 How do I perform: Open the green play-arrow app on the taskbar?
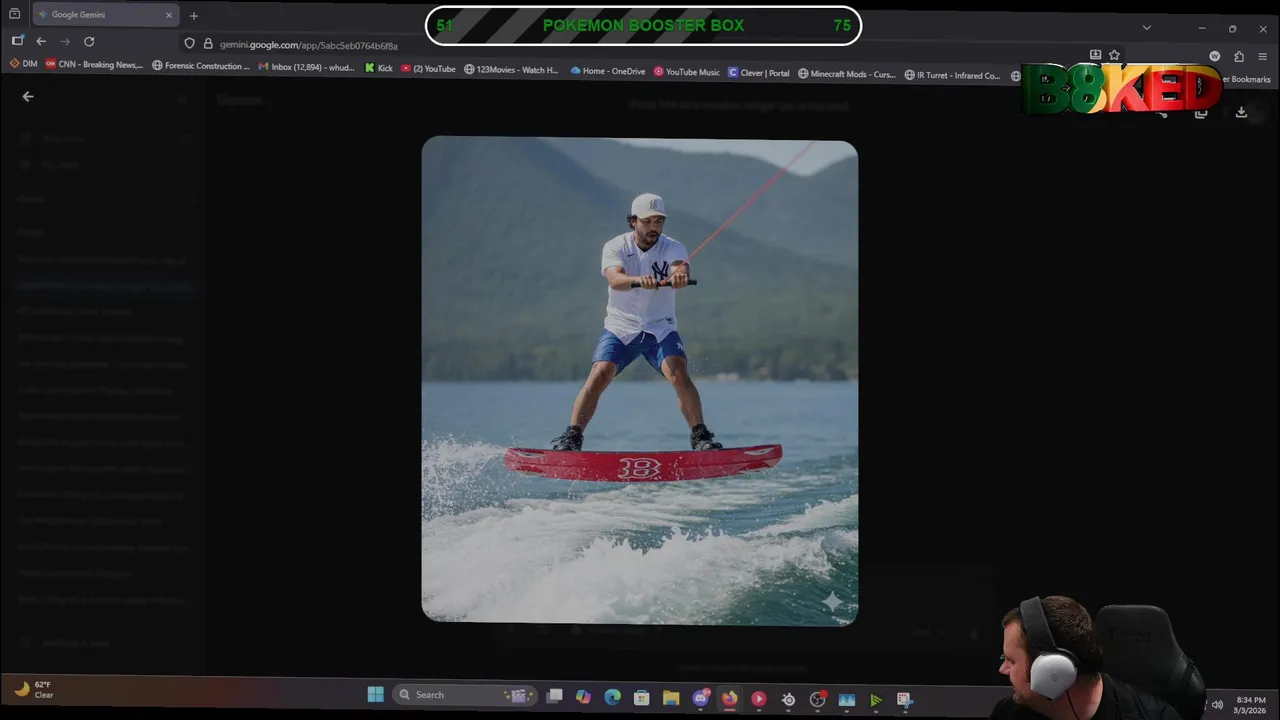click(876, 701)
